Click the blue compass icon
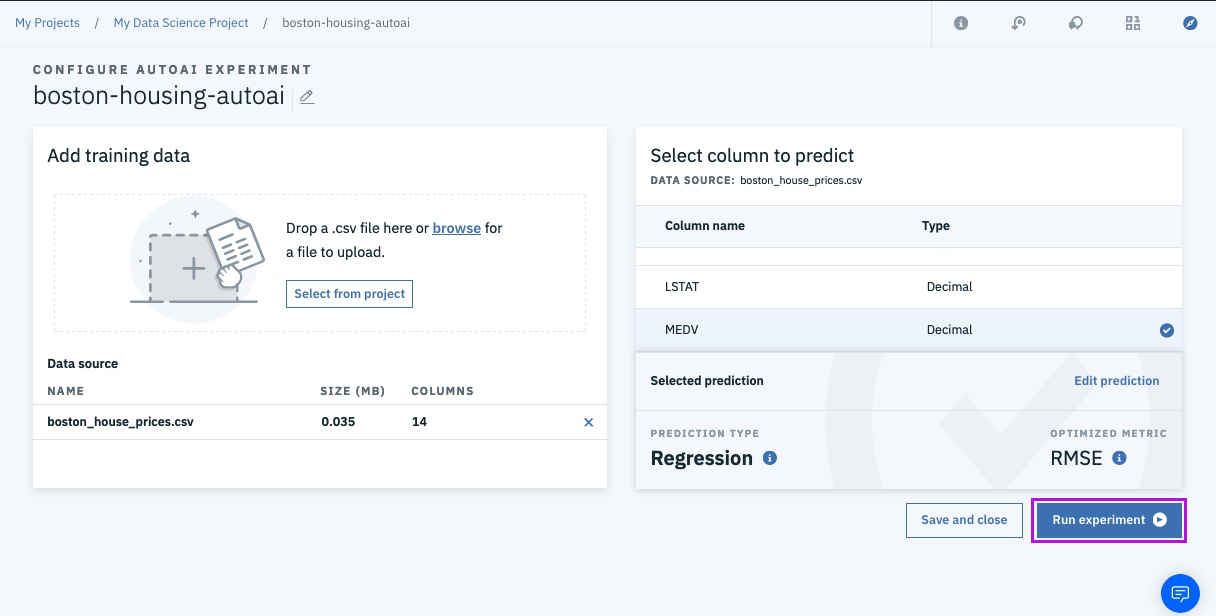 tap(1190, 23)
